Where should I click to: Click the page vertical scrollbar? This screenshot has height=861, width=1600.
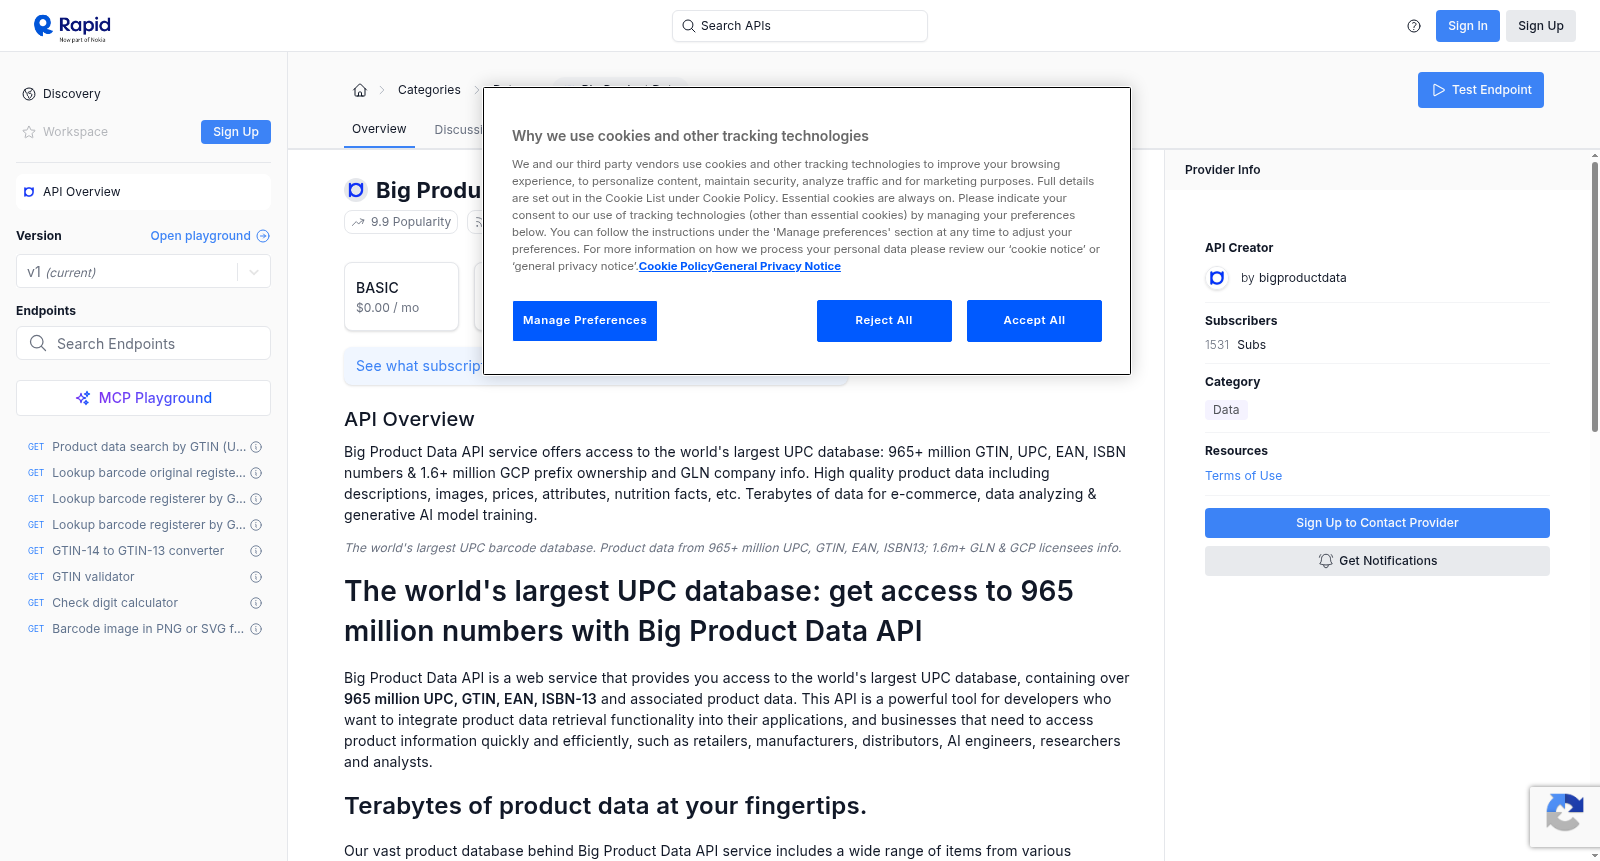(x=1594, y=296)
